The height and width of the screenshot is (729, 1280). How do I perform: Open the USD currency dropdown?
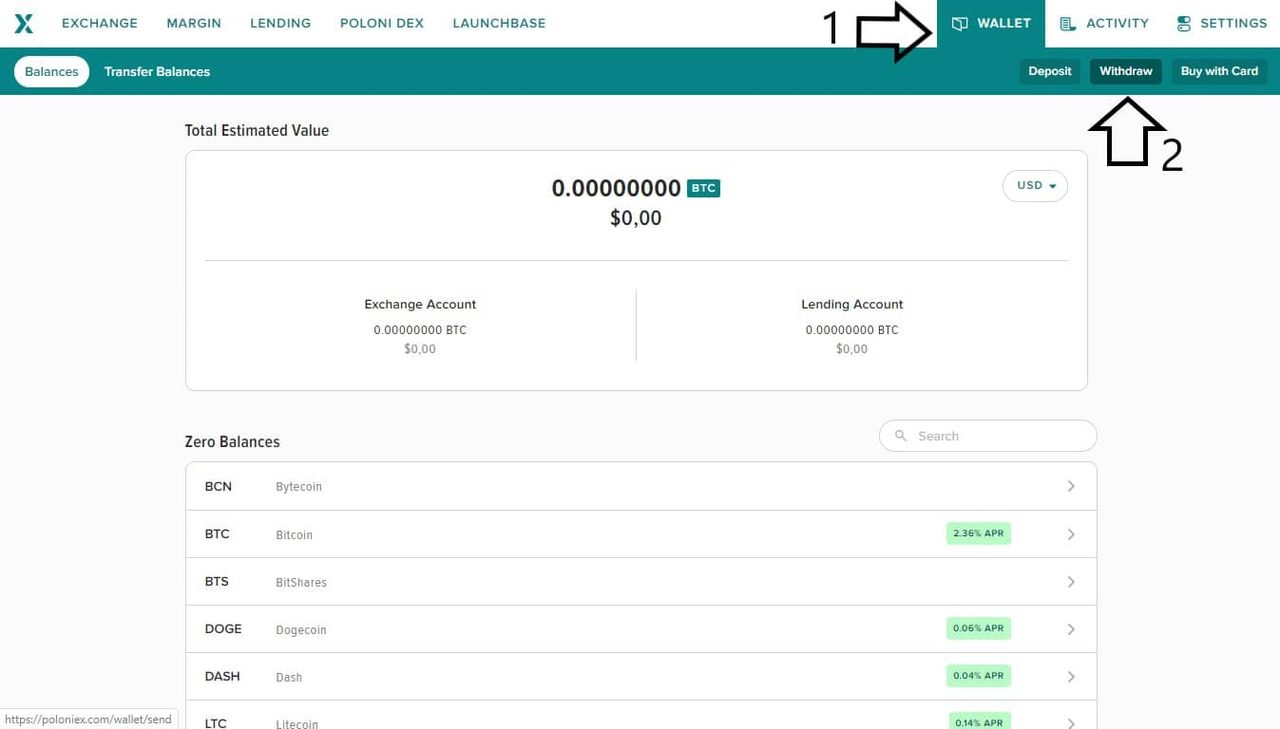[1035, 186]
